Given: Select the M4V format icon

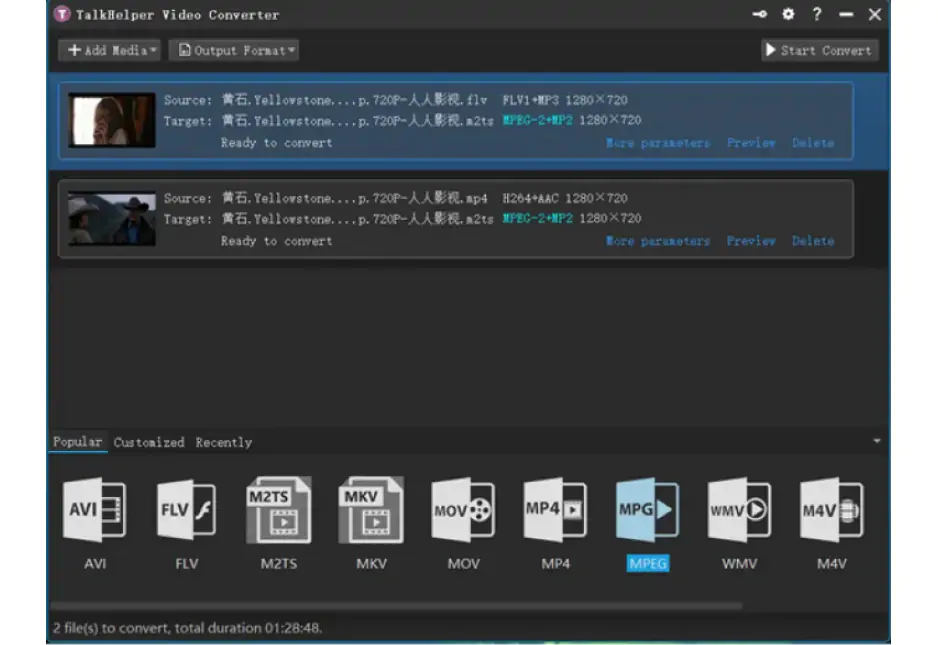Looking at the screenshot, I should point(831,511).
